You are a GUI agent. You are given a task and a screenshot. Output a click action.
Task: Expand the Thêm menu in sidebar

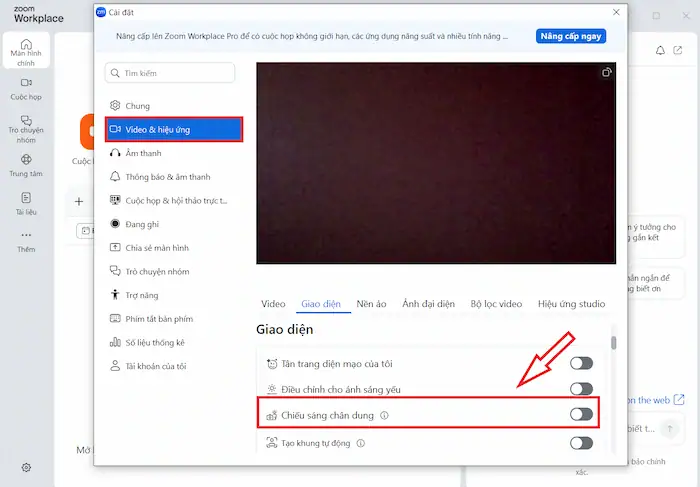pos(26,241)
